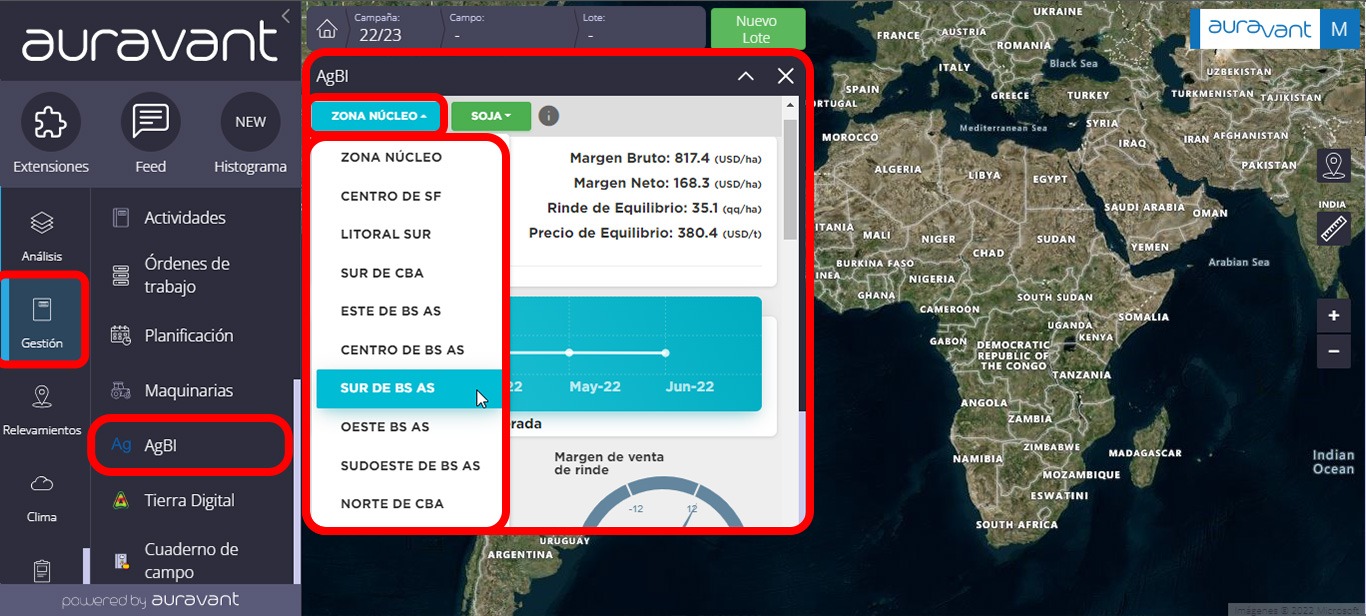Zoom out on the map
This screenshot has height=616, width=1366.
pyautogui.click(x=1334, y=352)
